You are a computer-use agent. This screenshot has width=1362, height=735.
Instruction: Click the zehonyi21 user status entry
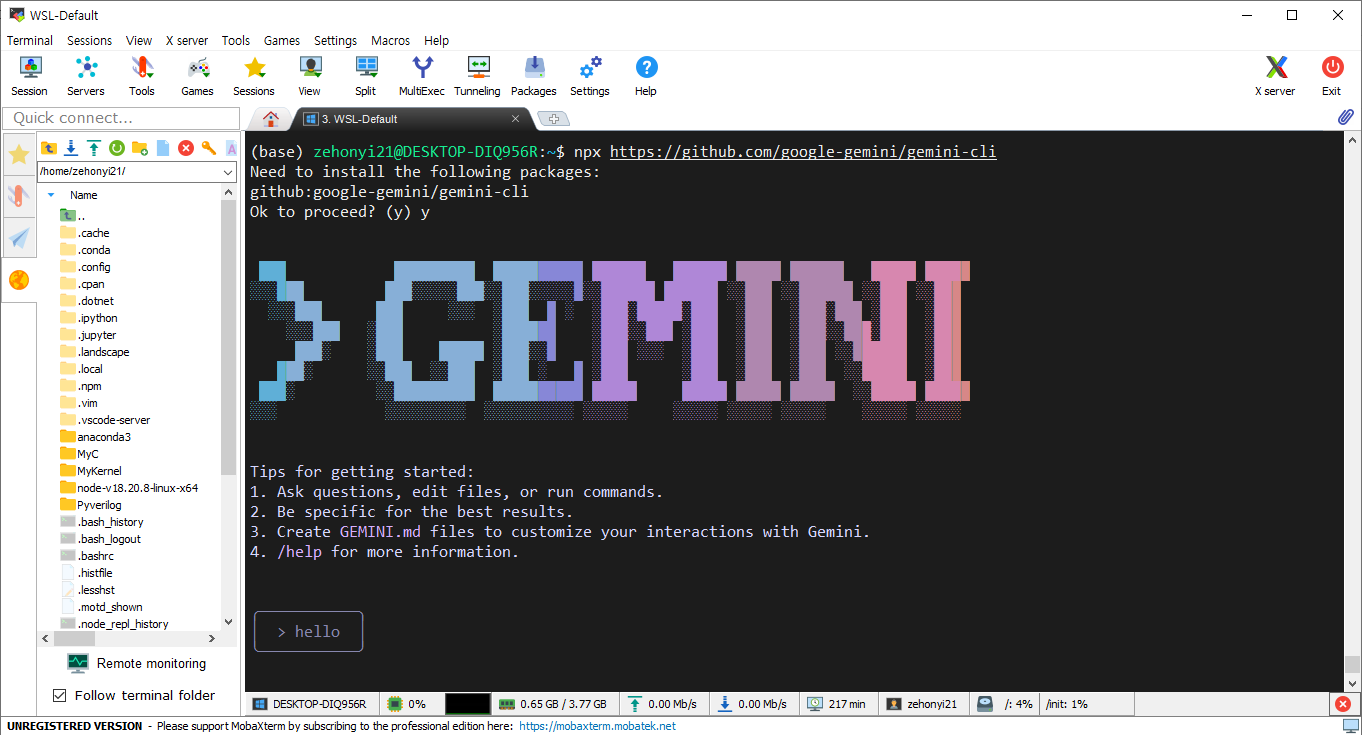coord(922,704)
